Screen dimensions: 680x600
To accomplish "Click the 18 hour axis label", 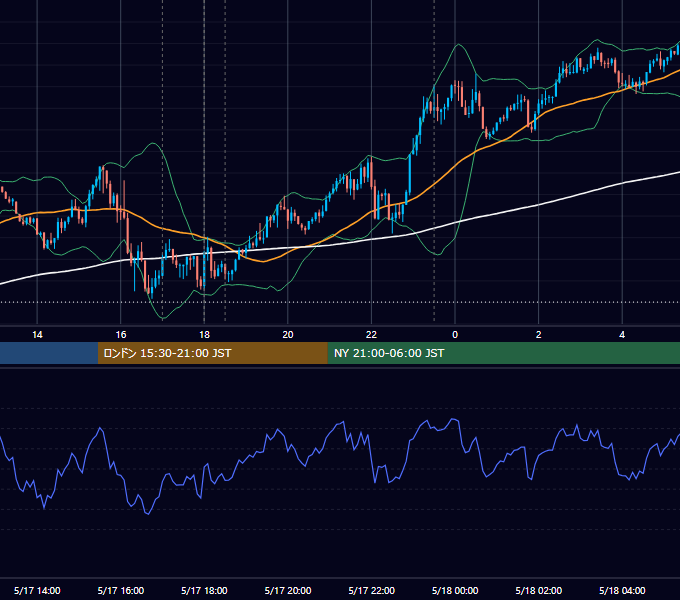I will [x=204, y=335].
